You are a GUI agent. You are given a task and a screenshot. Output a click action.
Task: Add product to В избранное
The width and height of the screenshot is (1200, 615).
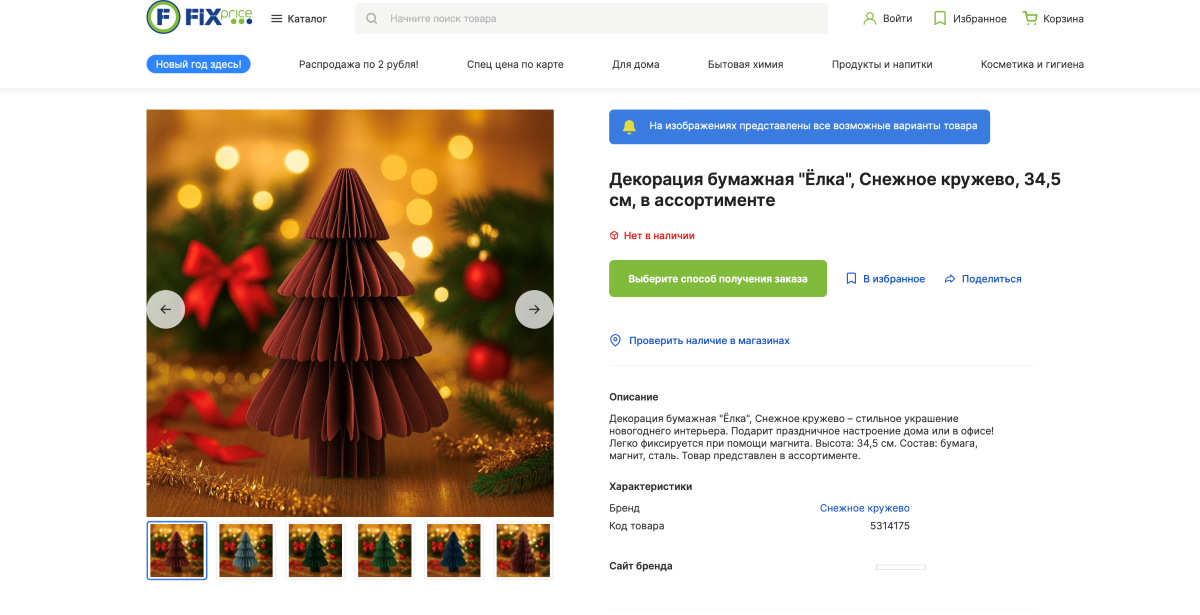(x=885, y=279)
